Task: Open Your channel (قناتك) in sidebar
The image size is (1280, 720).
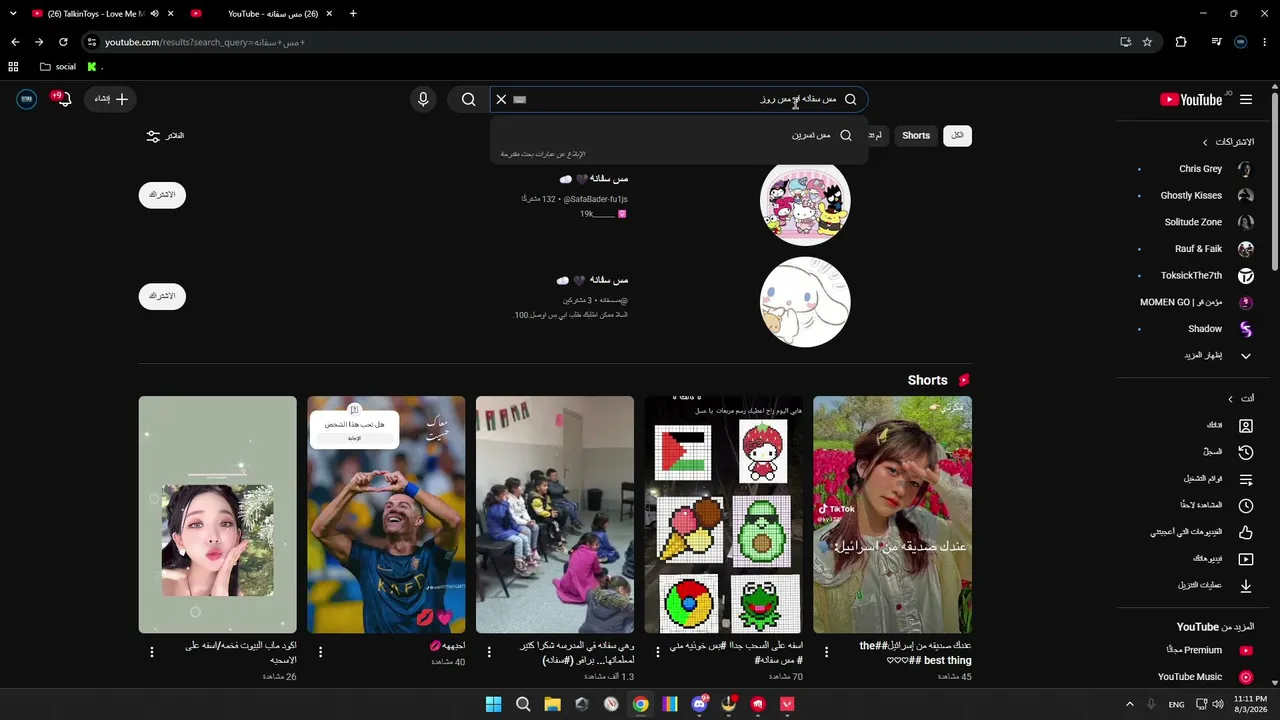Action: 1195,425
